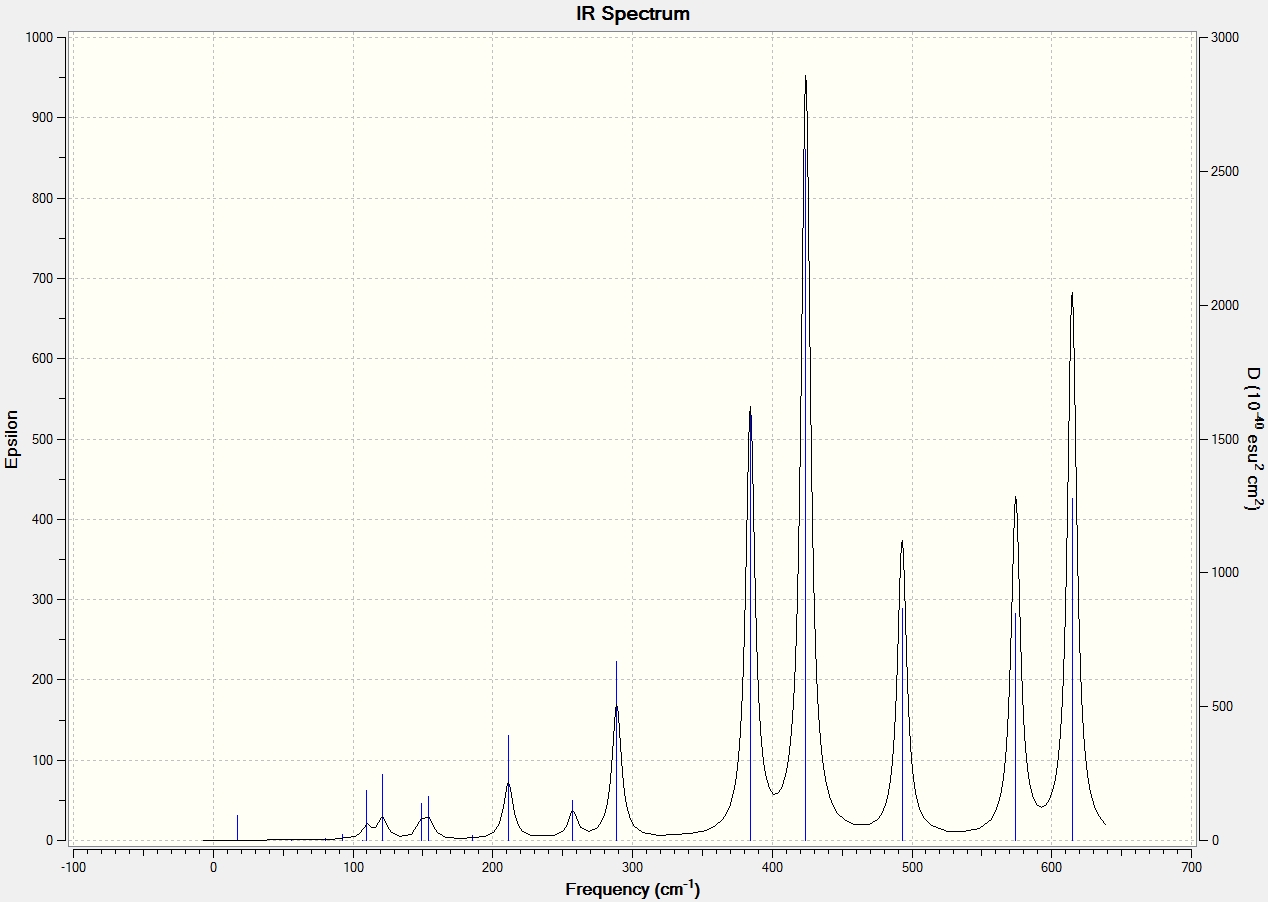Click the -100 tick label on the frequency axis
The width and height of the screenshot is (1268, 902).
73,866
